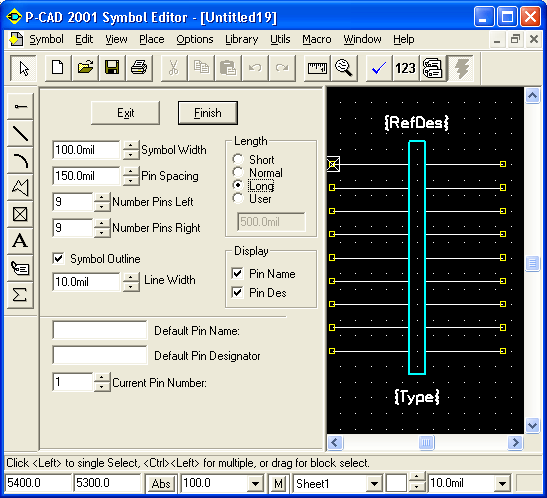The height and width of the screenshot is (498, 547).
Task: Expand the 100.0 grid size dropdown
Action: pos(255,484)
